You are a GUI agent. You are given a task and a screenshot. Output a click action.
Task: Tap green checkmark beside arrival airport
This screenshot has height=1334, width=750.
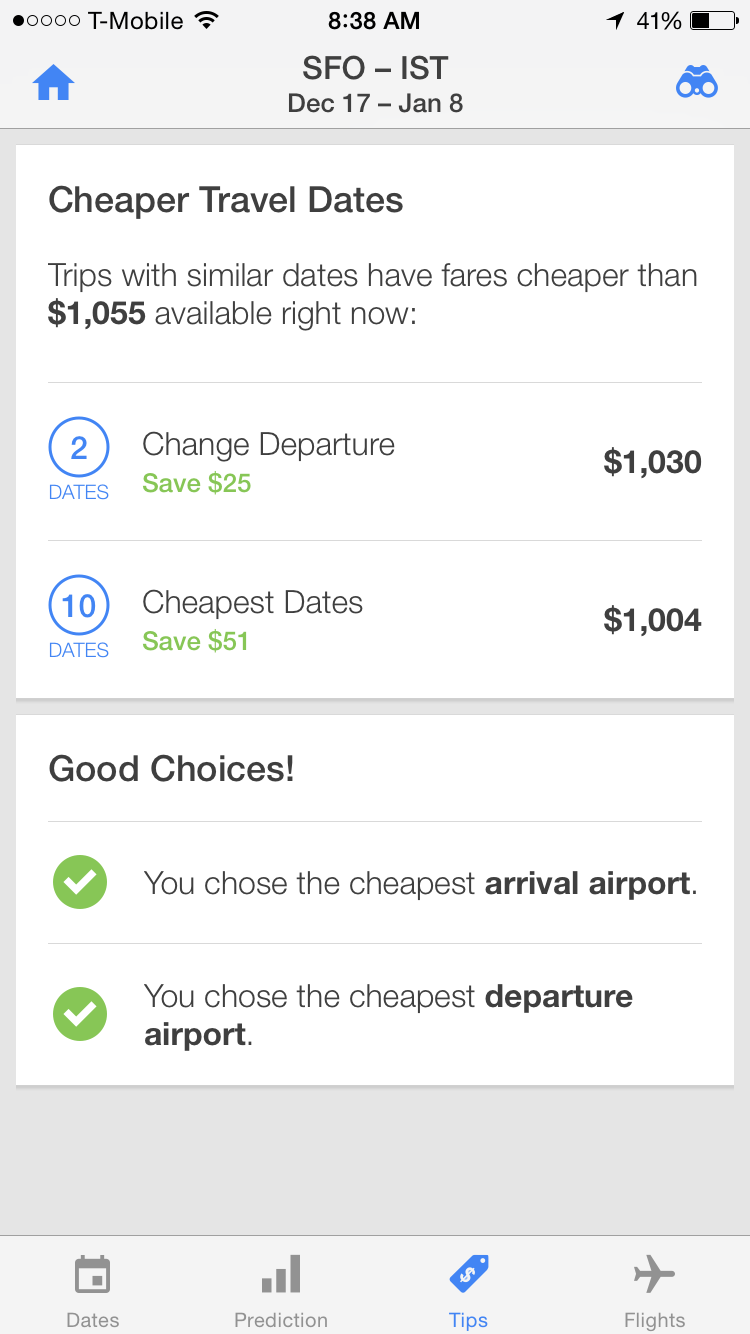coord(80,882)
